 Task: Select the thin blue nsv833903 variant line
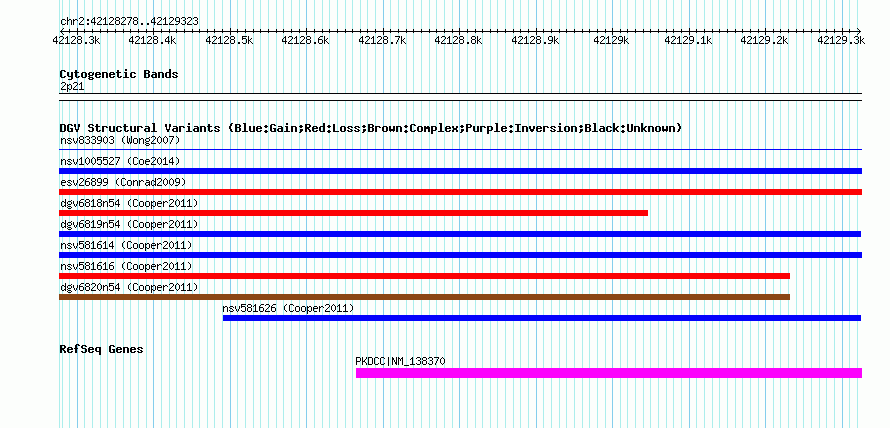coord(460,150)
